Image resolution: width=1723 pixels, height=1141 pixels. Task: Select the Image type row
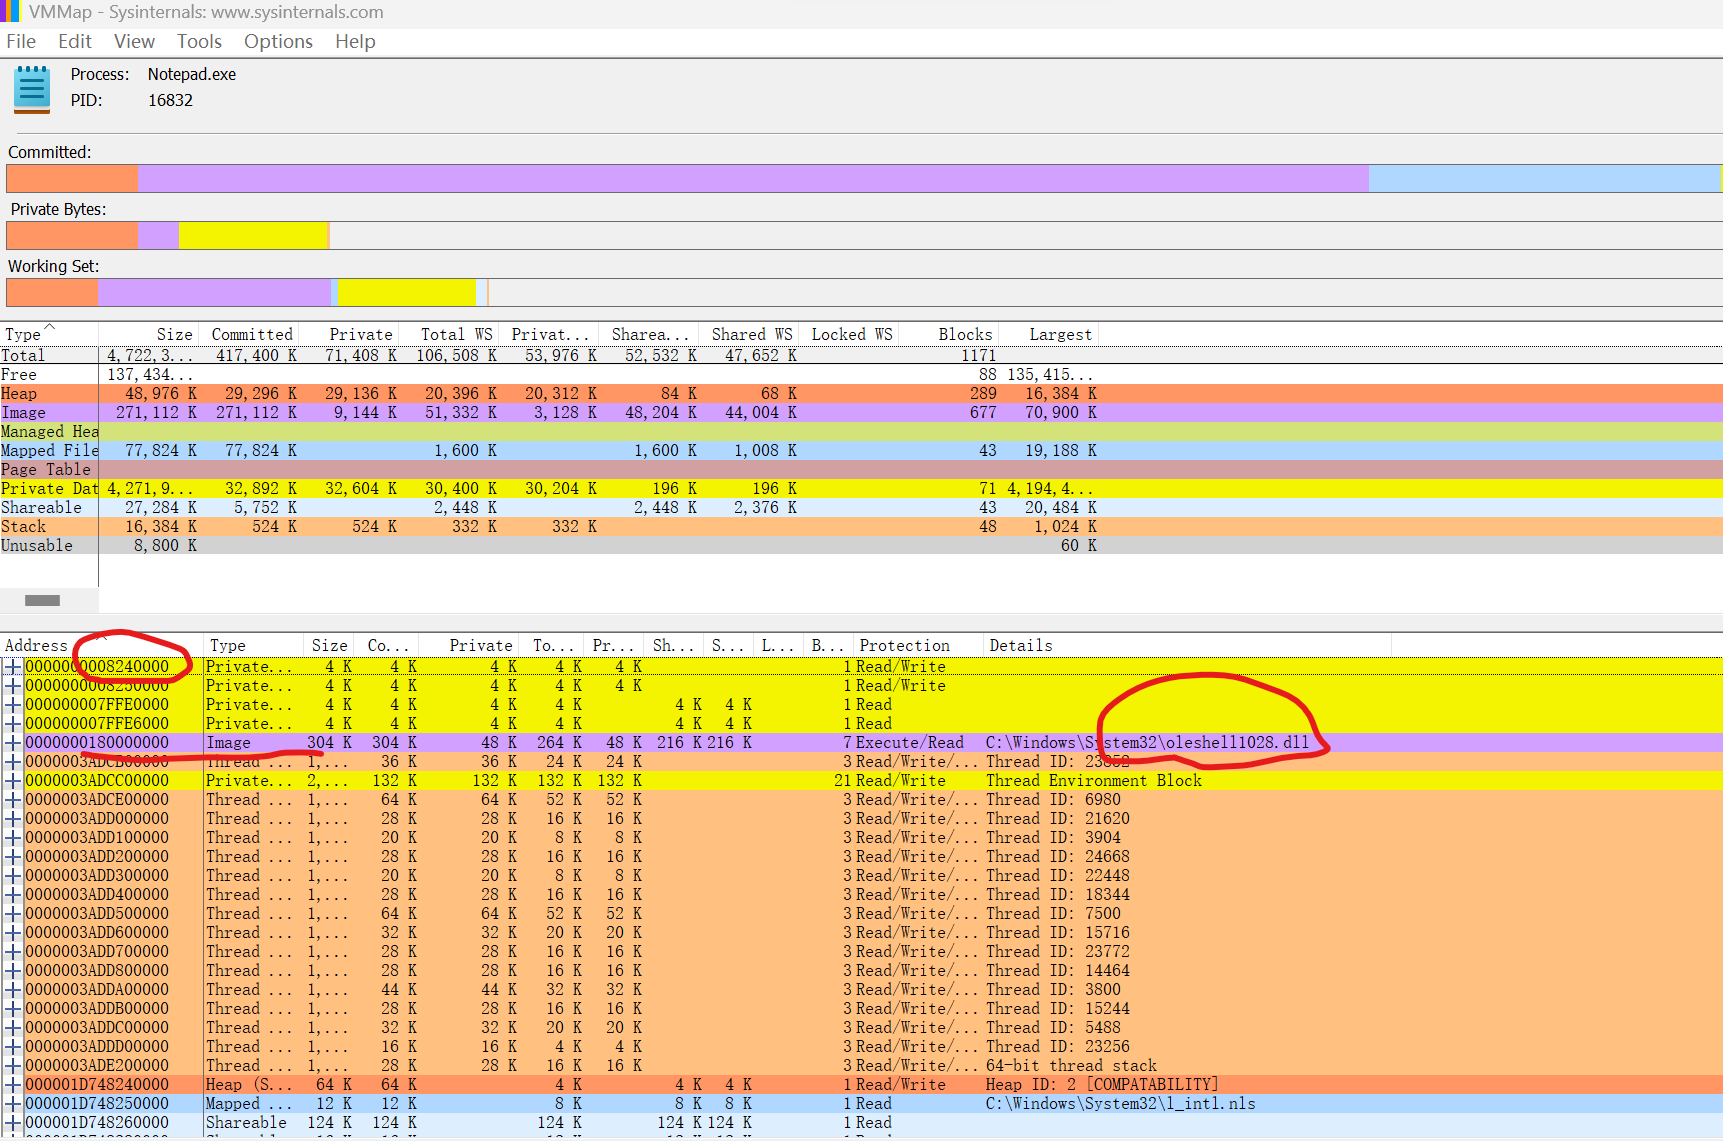point(861,413)
